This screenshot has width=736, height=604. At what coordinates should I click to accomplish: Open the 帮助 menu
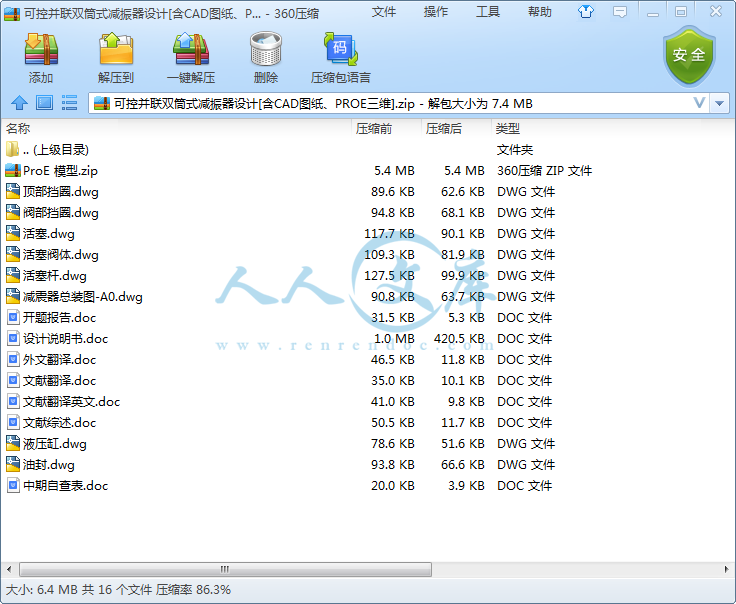540,12
